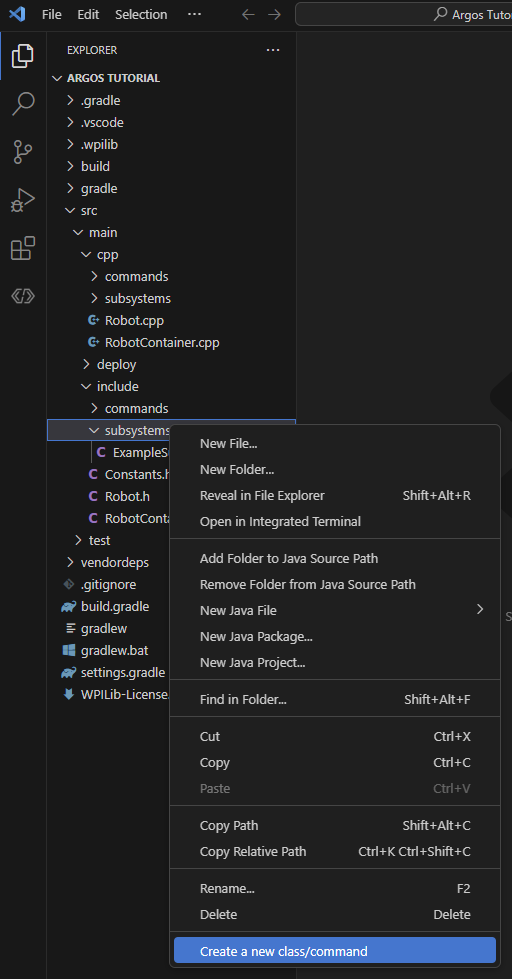Open the Extensions view icon
The width and height of the screenshot is (512, 979).
pyautogui.click(x=23, y=248)
